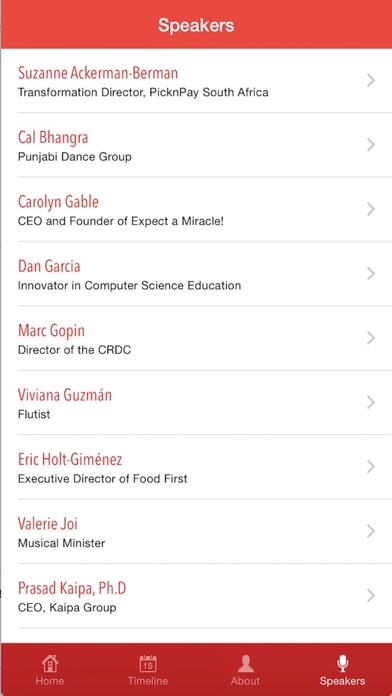Tap arrow in Eric Holt-Giménez row
The height and width of the screenshot is (696, 392).
[x=371, y=467]
